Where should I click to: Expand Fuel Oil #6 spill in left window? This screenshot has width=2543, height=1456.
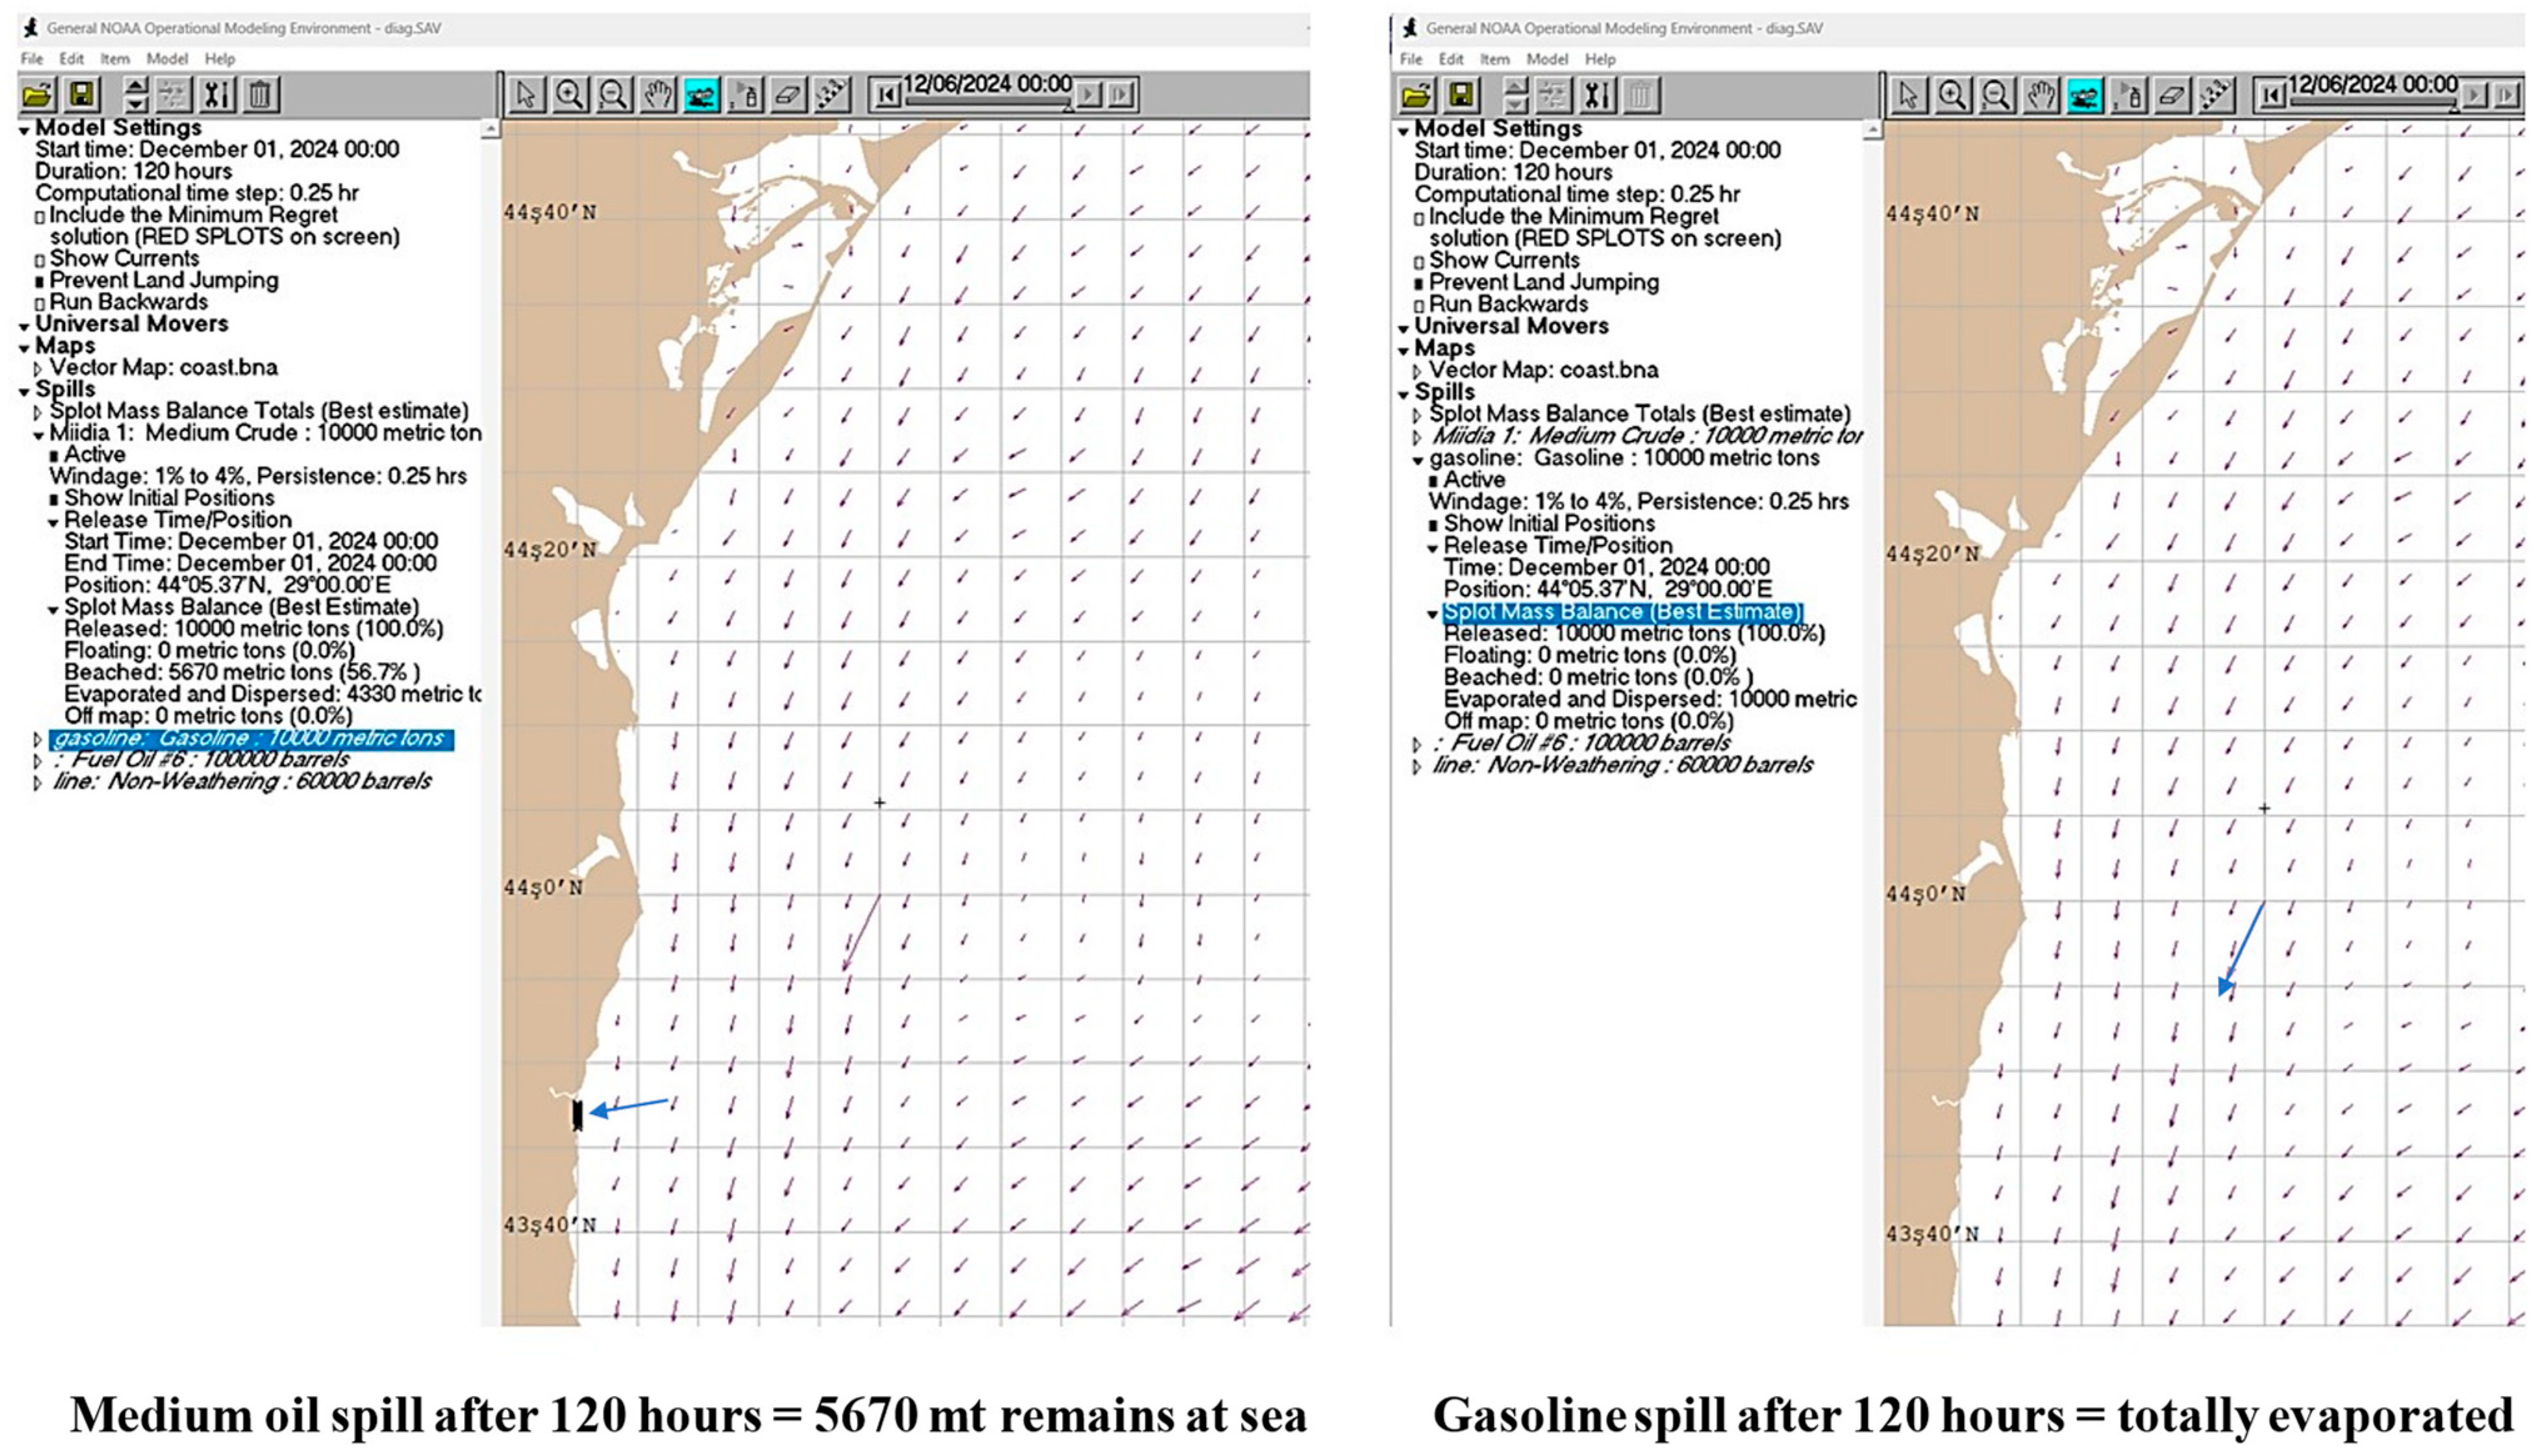pos(38,761)
